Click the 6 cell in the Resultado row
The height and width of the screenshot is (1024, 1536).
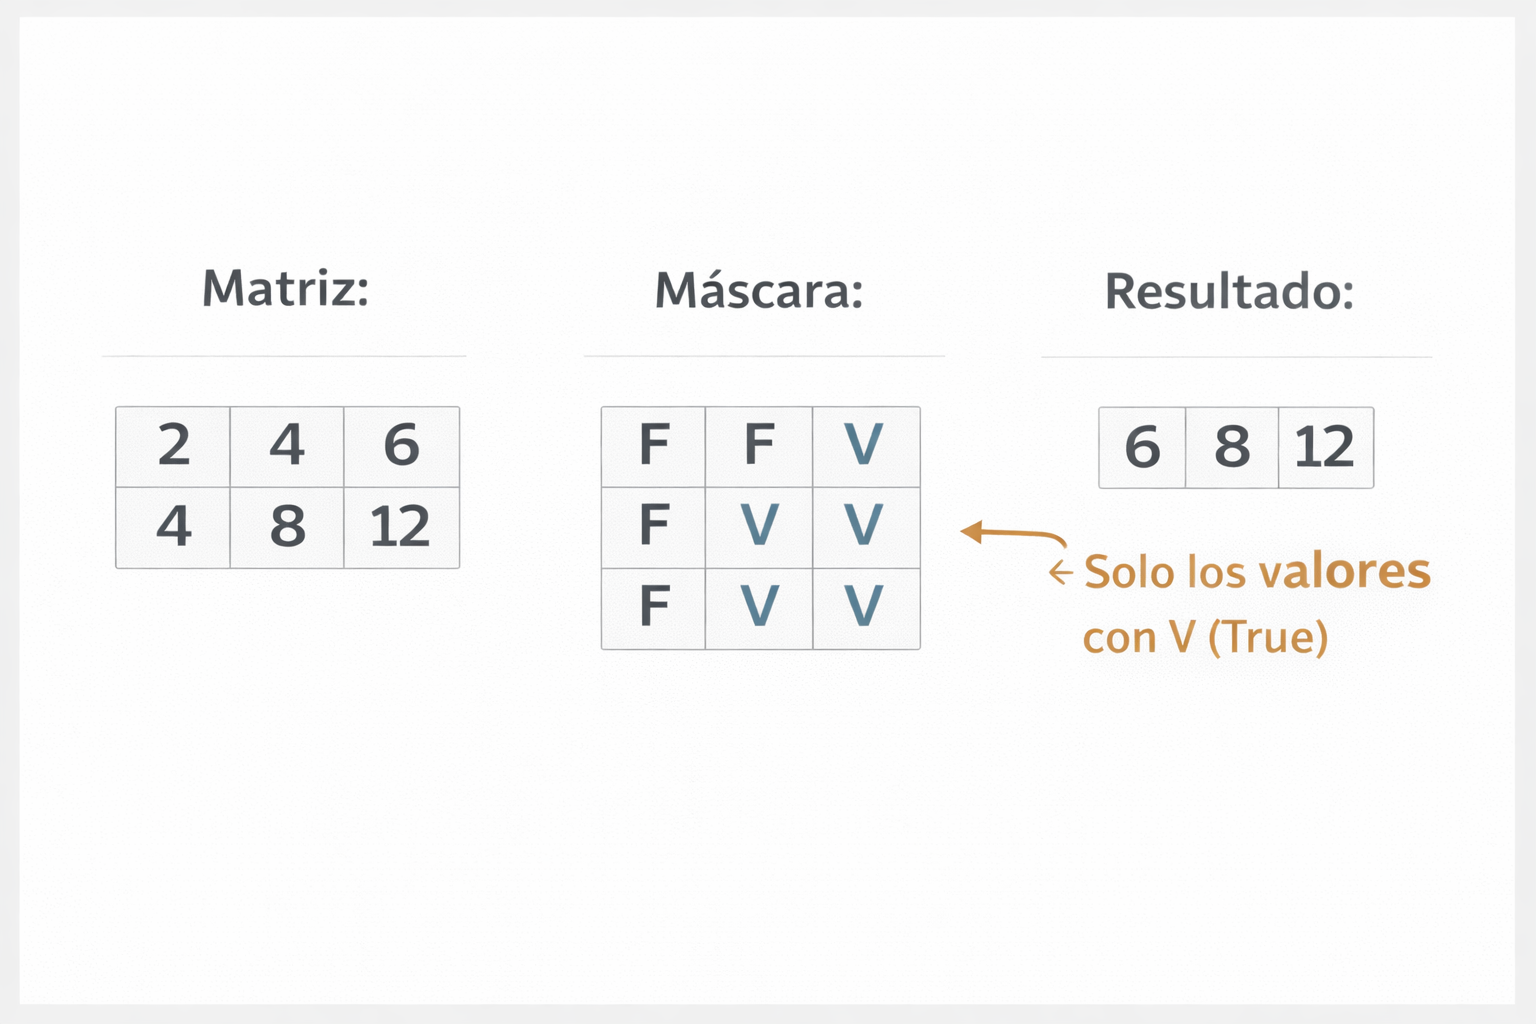point(1142,447)
